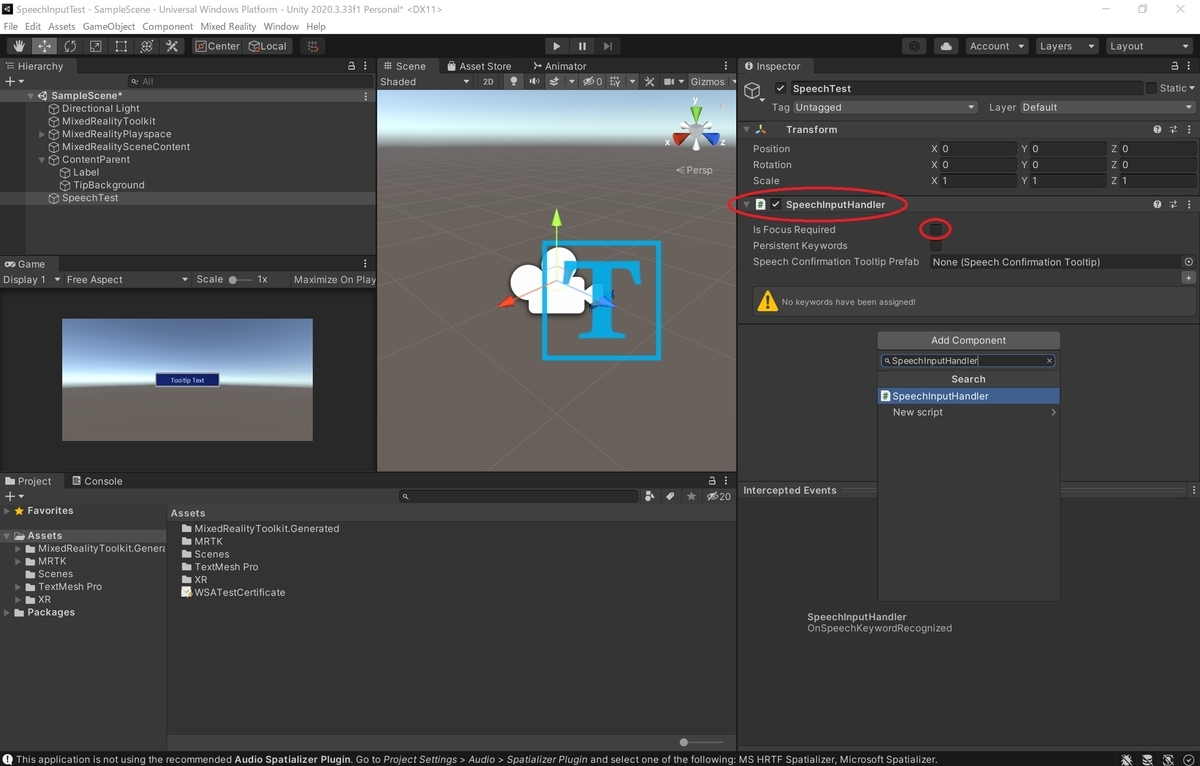1200x766 pixels.
Task: Select the Rotate tool in toolbar
Action: click(x=70, y=46)
